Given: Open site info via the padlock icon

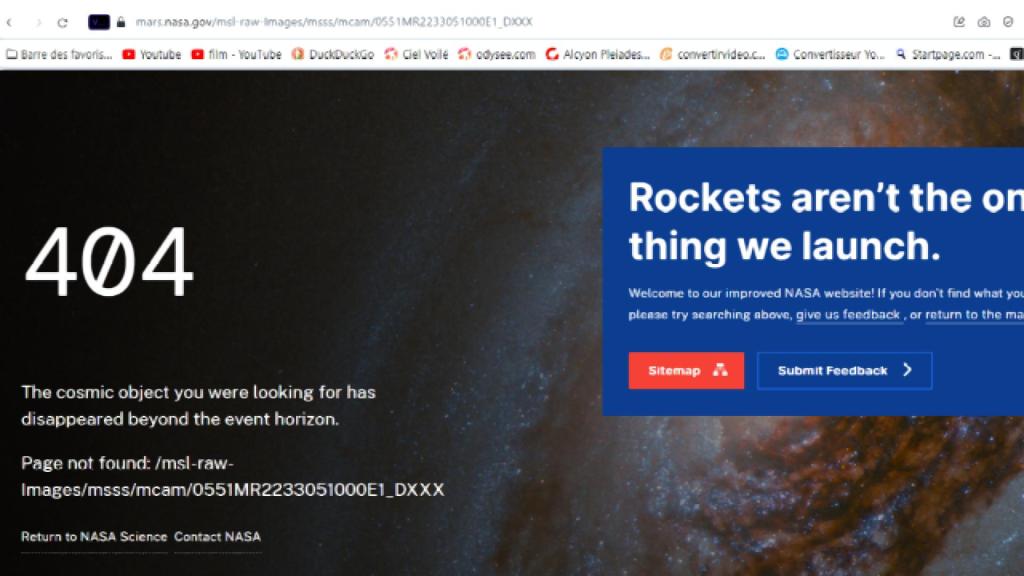Looking at the screenshot, I should click(120, 22).
